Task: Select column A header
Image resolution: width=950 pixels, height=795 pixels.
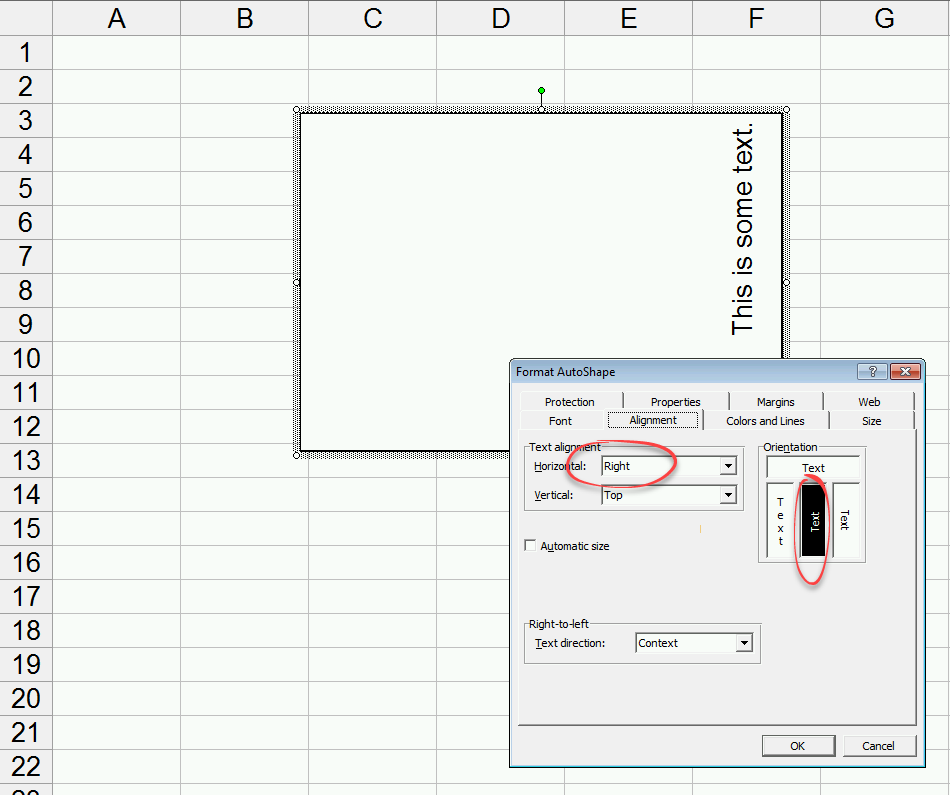Action: (x=116, y=18)
